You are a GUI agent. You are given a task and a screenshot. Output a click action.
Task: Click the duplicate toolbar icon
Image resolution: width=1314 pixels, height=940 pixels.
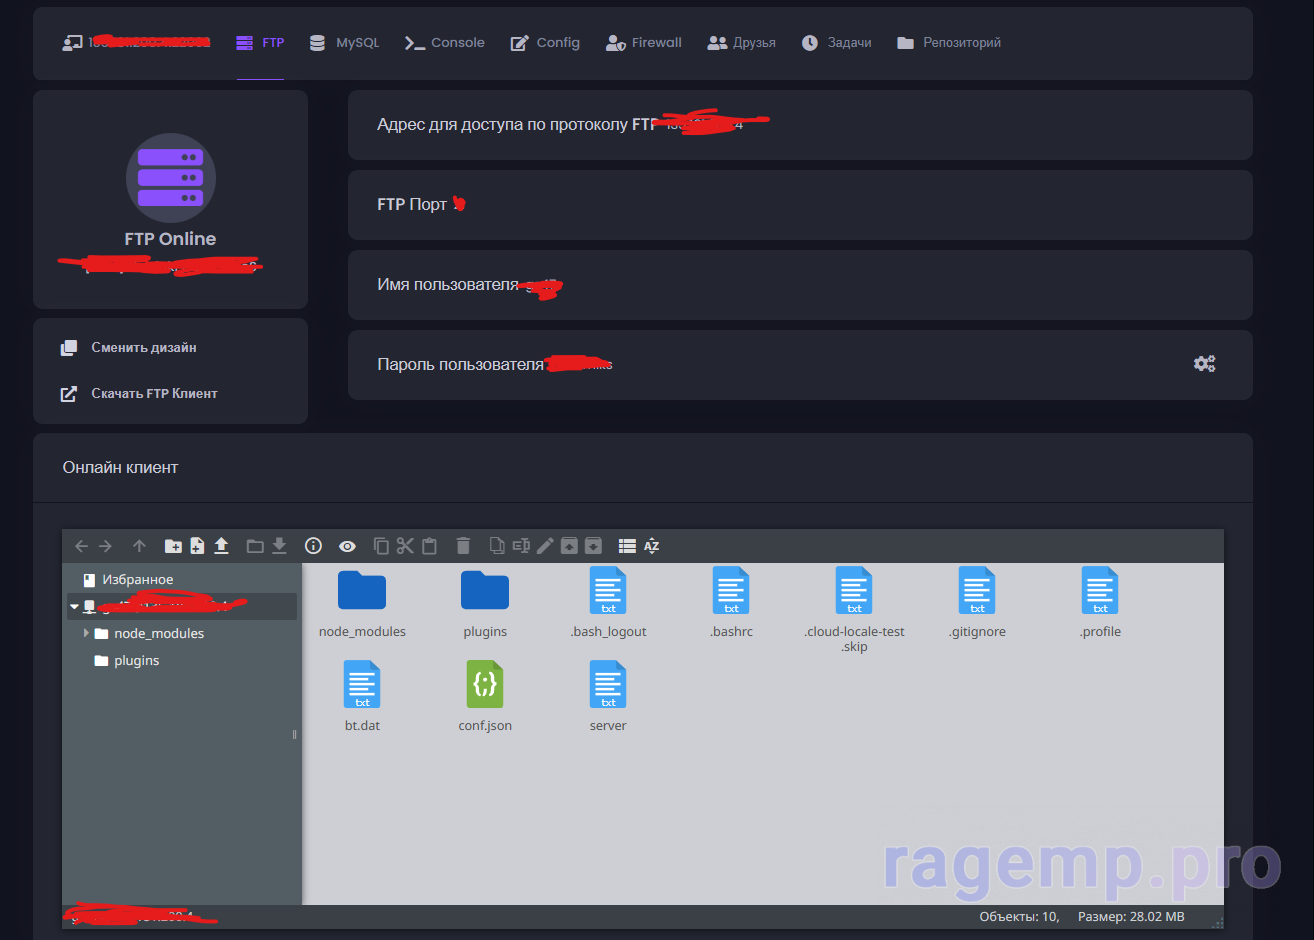(497, 546)
